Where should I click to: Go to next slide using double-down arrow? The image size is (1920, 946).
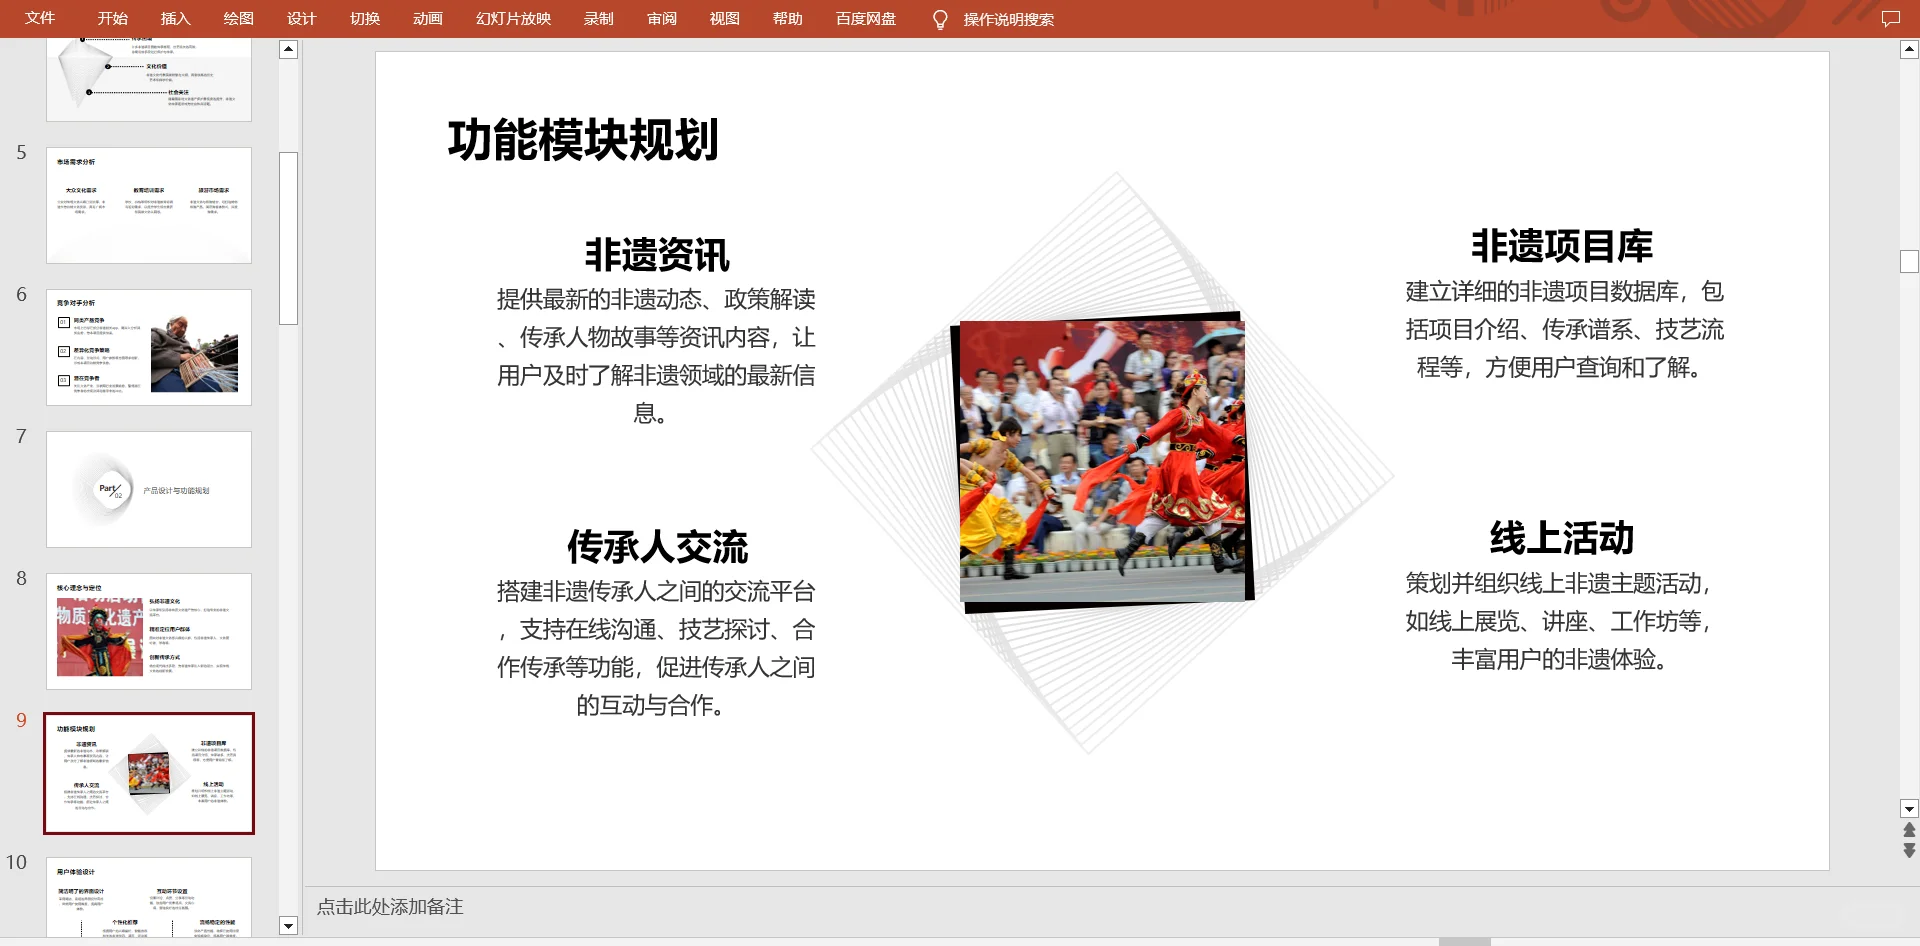point(1909,851)
